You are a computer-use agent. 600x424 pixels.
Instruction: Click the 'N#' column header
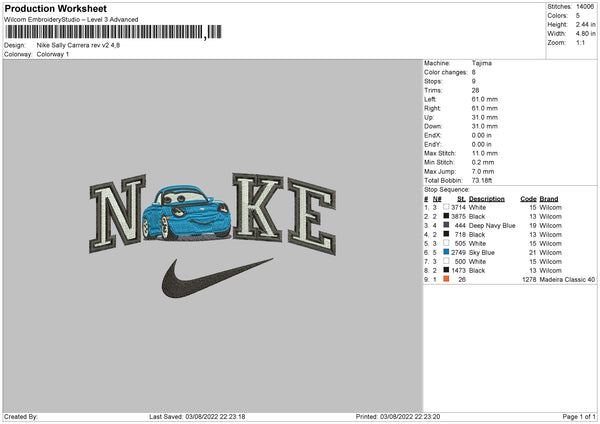(x=437, y=199)
